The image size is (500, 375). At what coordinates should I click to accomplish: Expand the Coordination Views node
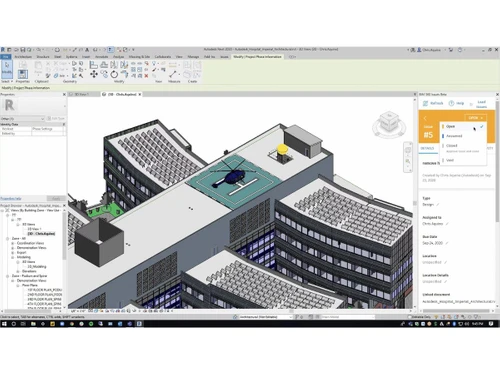13,243
